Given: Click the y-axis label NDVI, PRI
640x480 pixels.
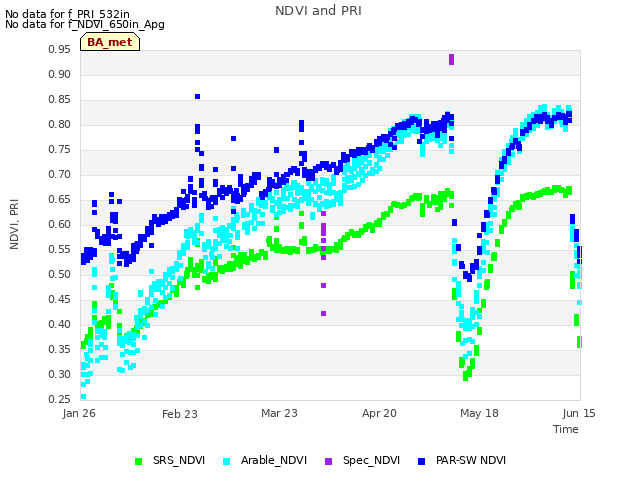Looking at the screenshot, I should [x=14, y=224].
